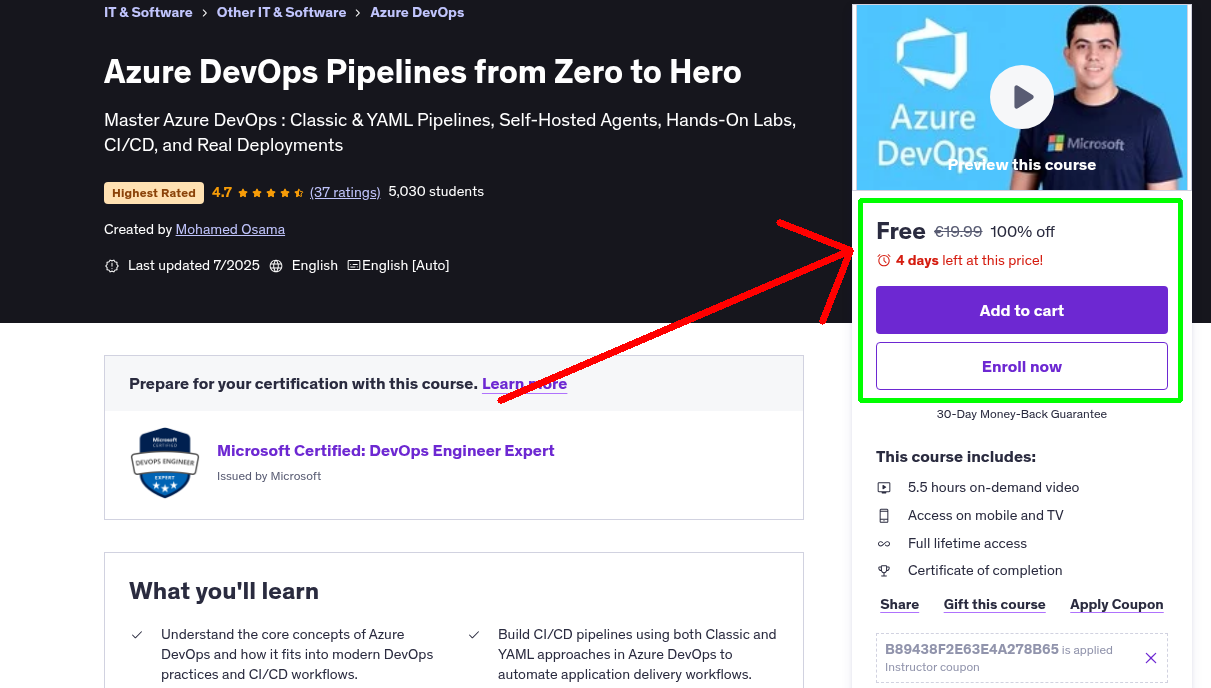1211x688 pixels.
Task: Click the B89438F2E63E4A278B65 coupon code
Action: pyautogui.click(x=971, y=649)
